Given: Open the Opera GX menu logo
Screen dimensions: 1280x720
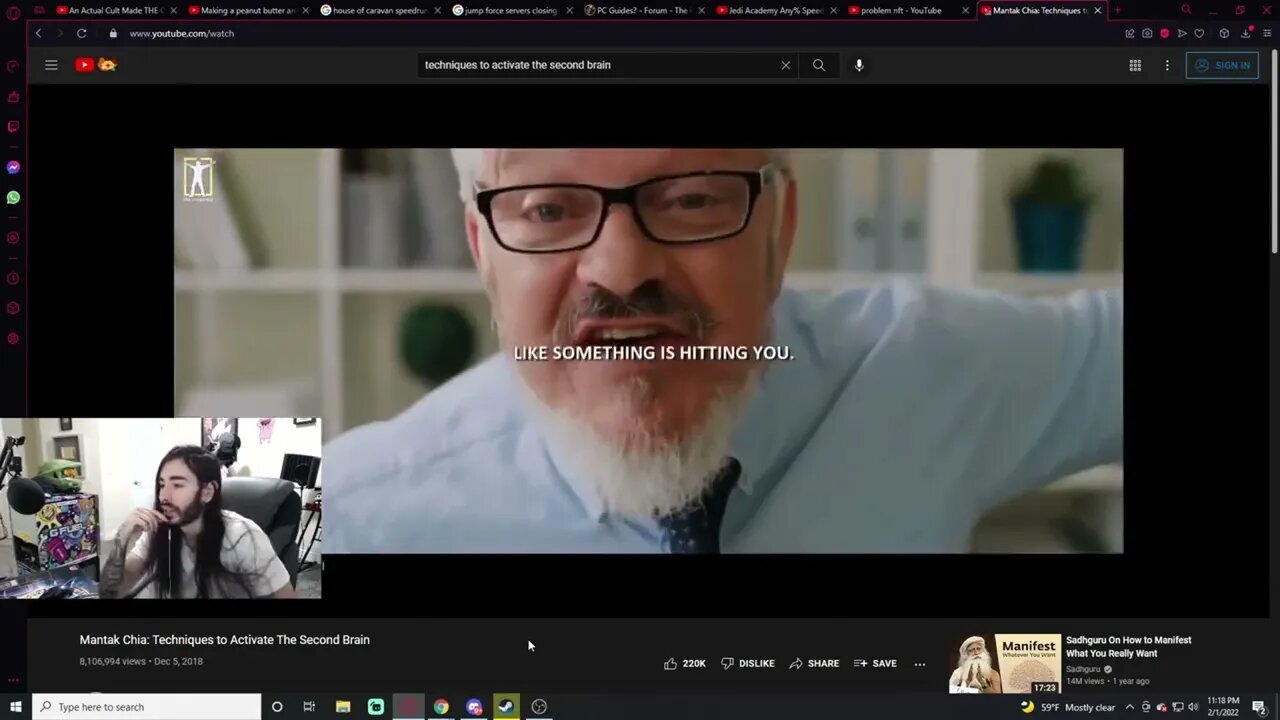Looking at the screenshot, I should (13, 12).
